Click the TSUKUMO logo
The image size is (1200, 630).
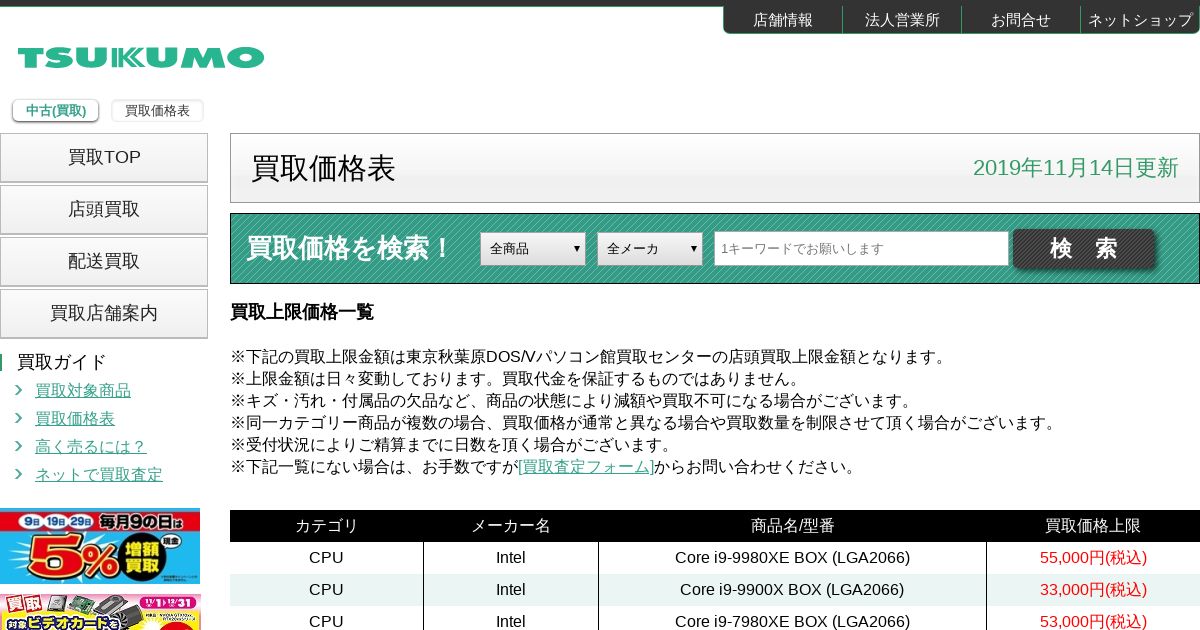(141, 57)
